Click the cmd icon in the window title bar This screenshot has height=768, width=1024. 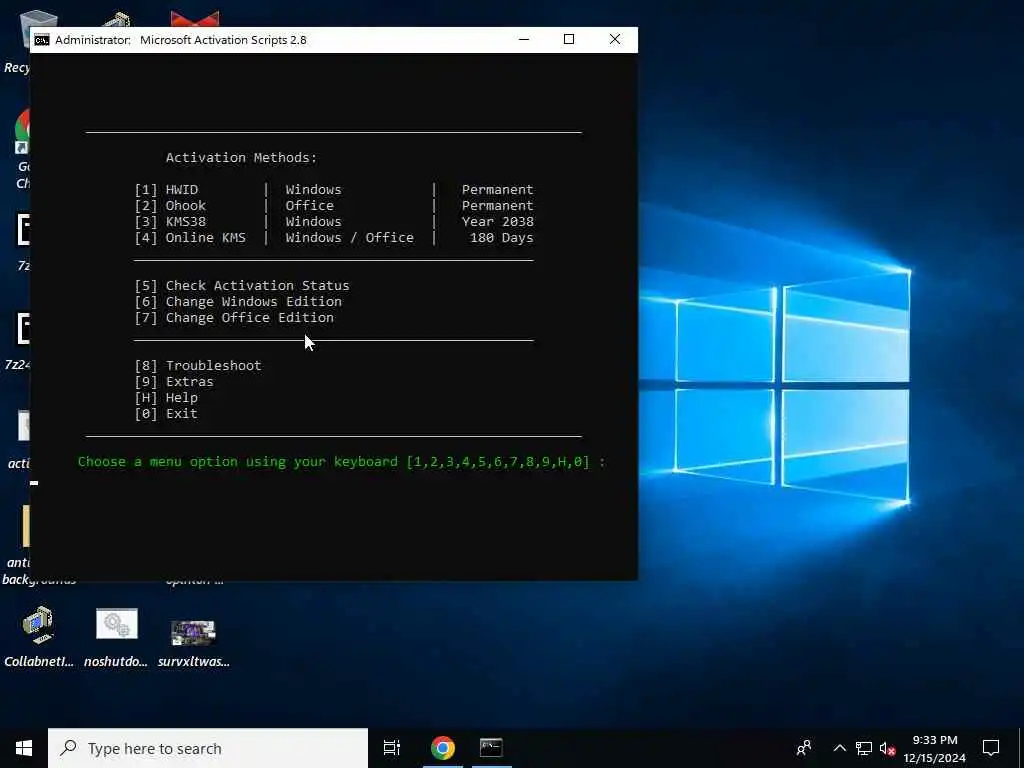pos(42,40)
